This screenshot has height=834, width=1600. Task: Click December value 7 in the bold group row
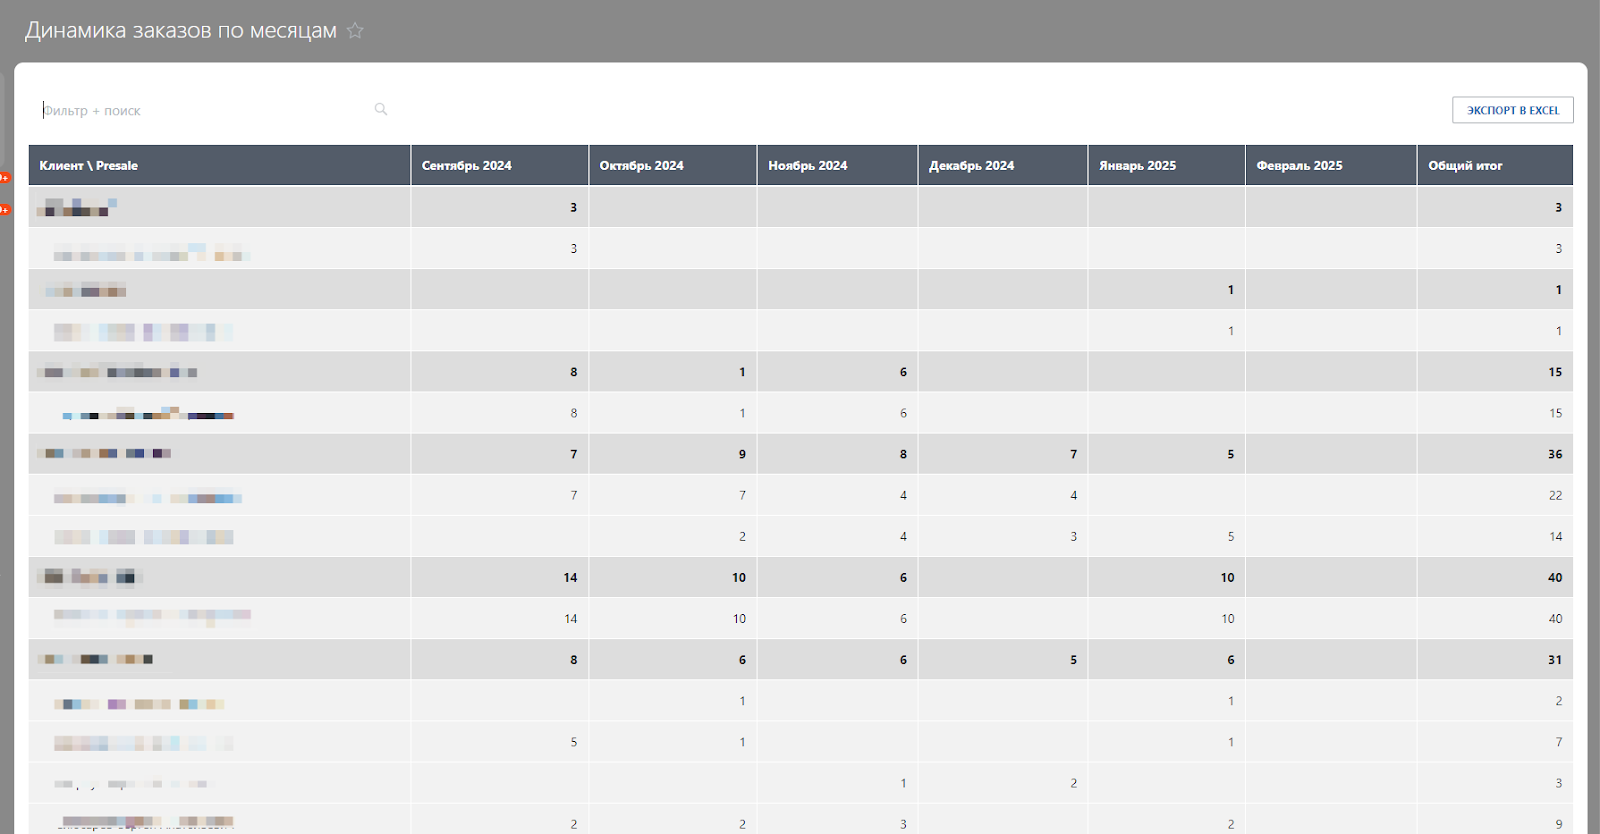click(x=1073, y=454)
